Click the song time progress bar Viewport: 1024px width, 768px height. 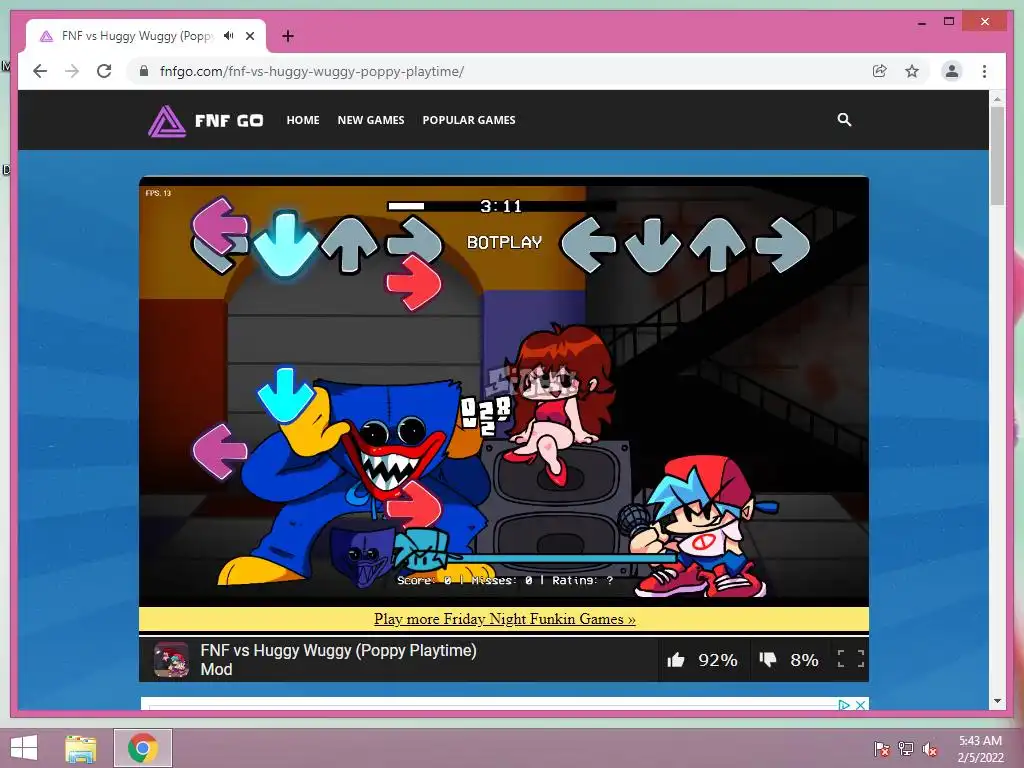coord(501,206)
